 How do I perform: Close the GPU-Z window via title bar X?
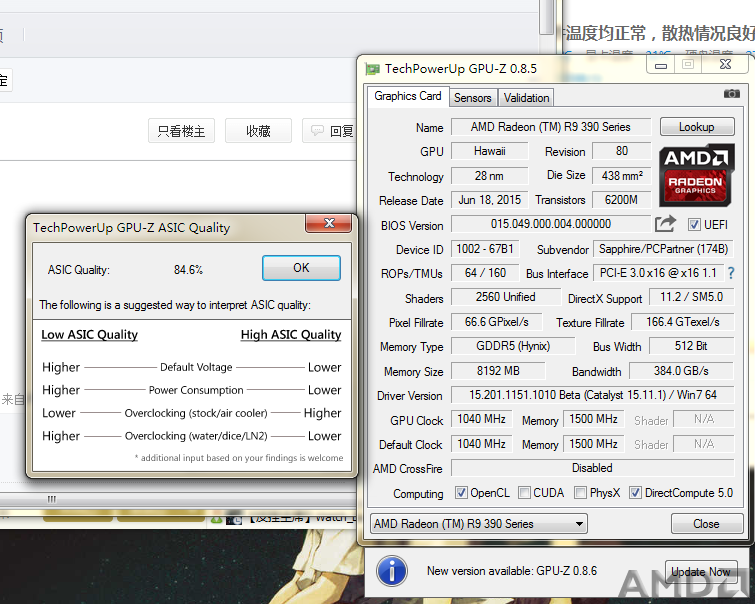tap(725, 64)
